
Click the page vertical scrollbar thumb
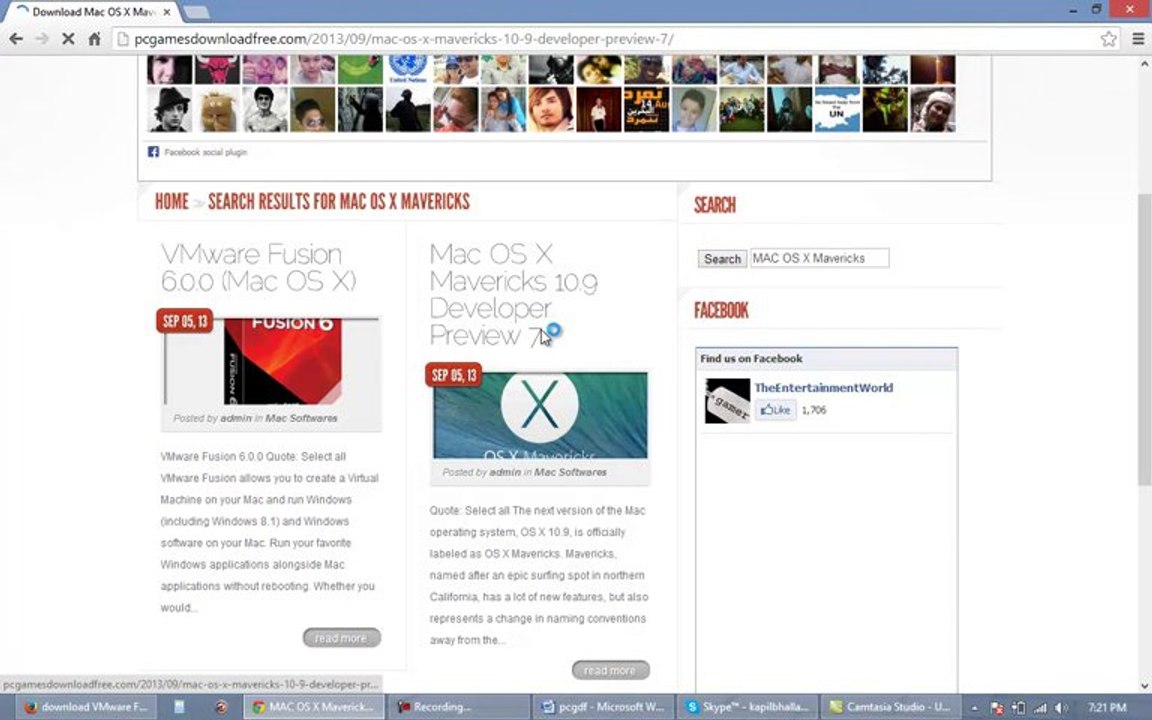tap(1144, 339)
